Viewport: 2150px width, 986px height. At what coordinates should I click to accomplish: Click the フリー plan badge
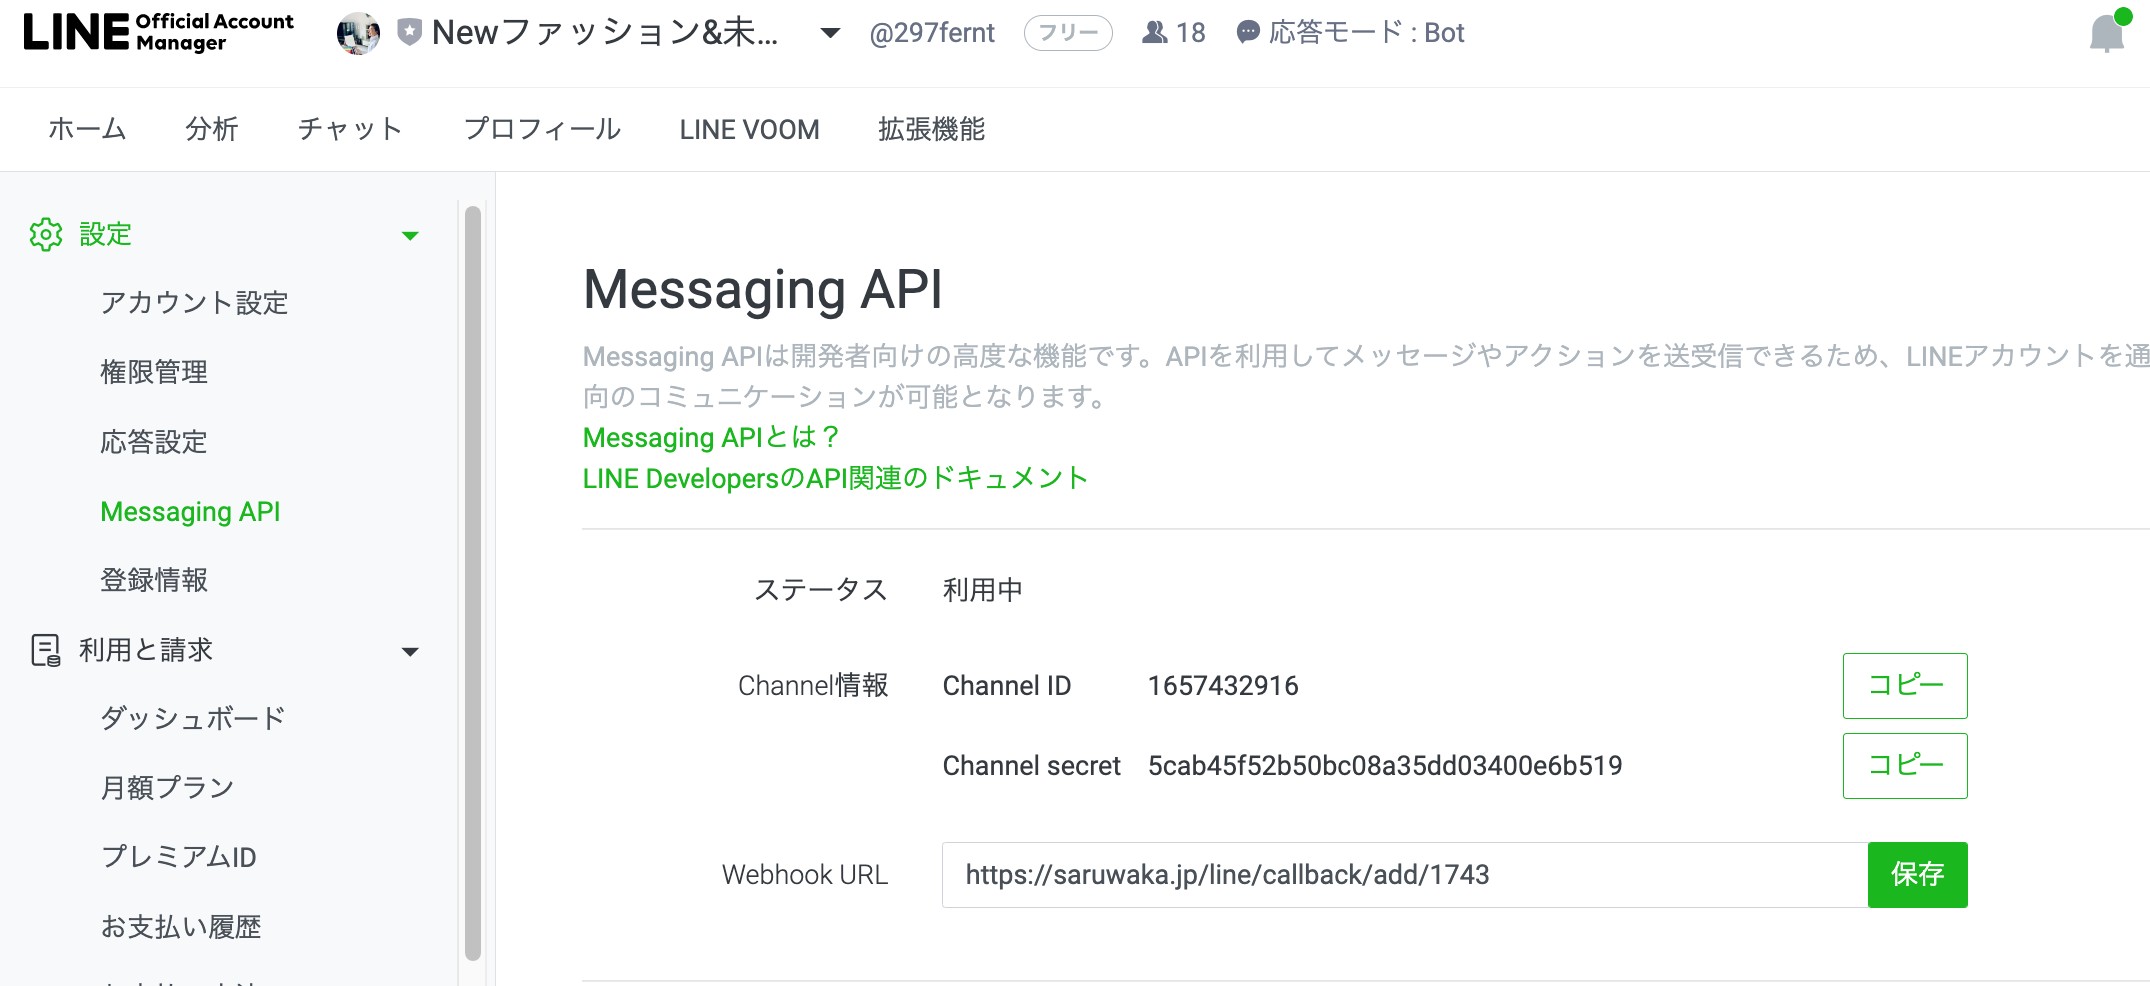(1068, 33)
